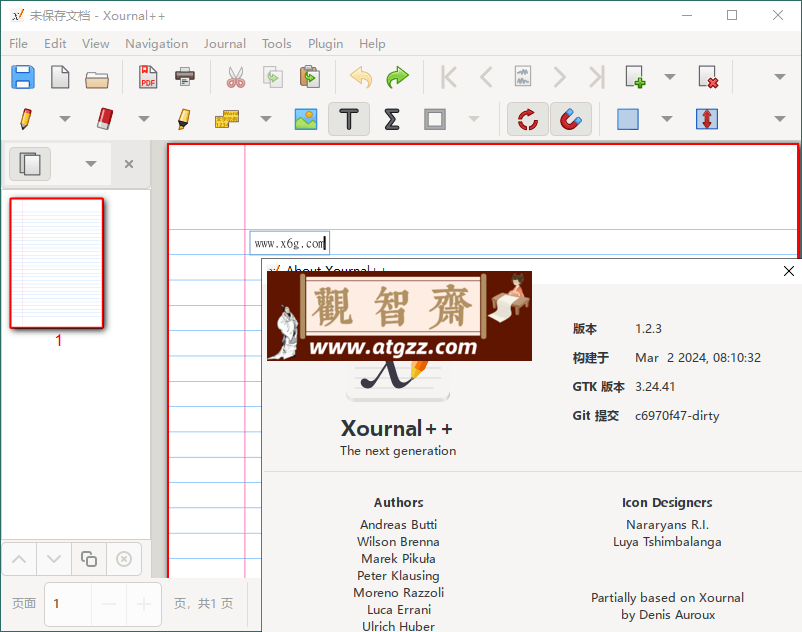This screenshot has height=632, width=802.
Task: Open new page options dropdown
Action: coord(670,77)
